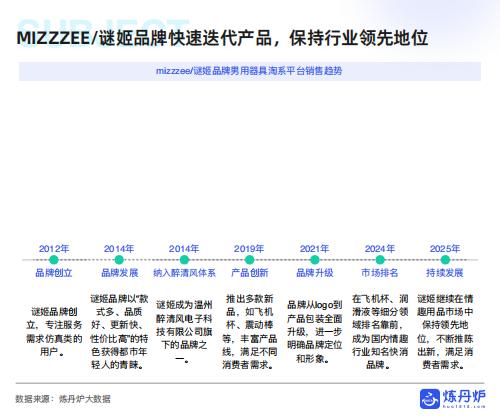Click the 2014年 label belonging to 品牌发展
Viewport: 500px width, 416px height.
(119, 249)
